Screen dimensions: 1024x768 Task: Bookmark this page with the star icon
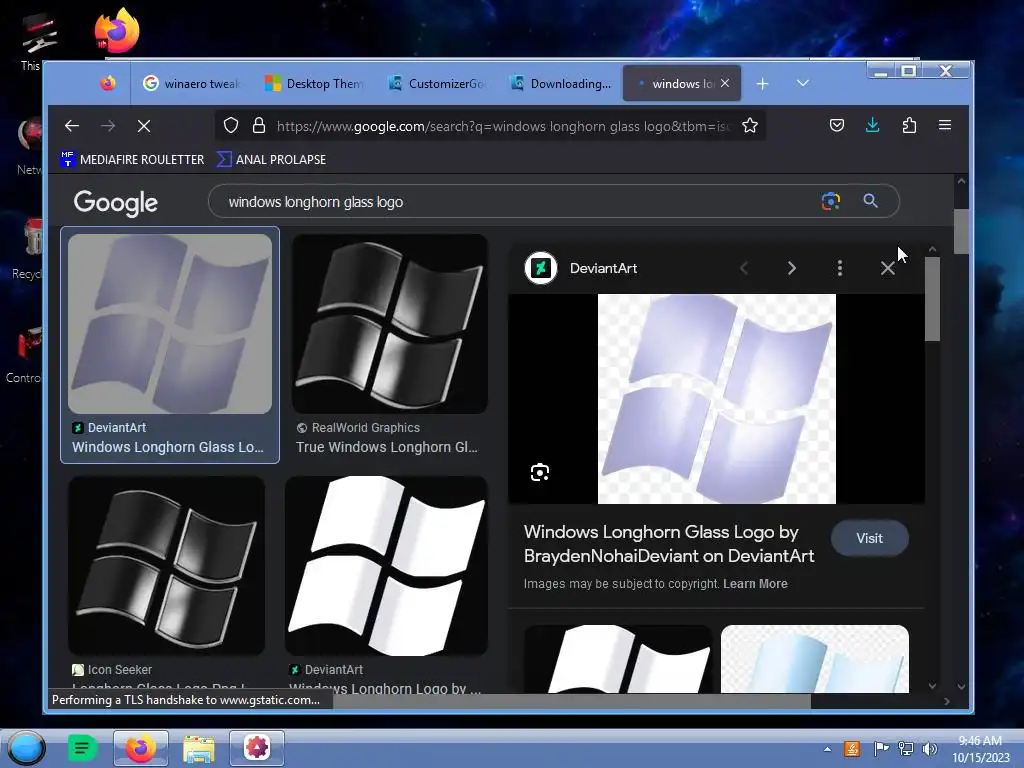(750, 125)
